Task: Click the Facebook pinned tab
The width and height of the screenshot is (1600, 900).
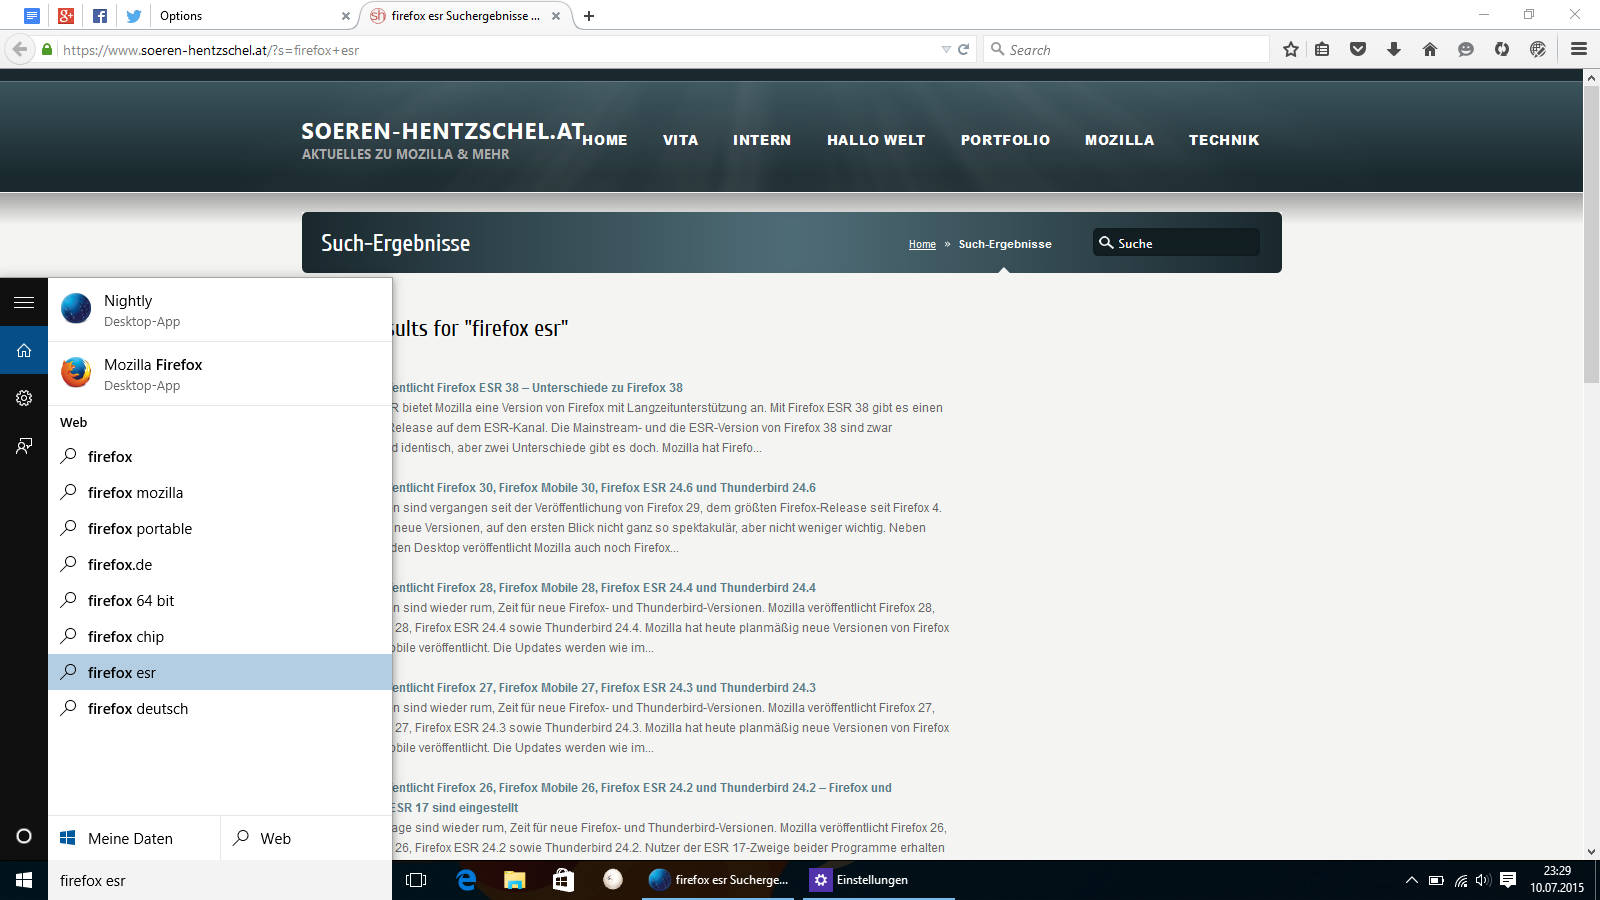Action: coord(100,16)
